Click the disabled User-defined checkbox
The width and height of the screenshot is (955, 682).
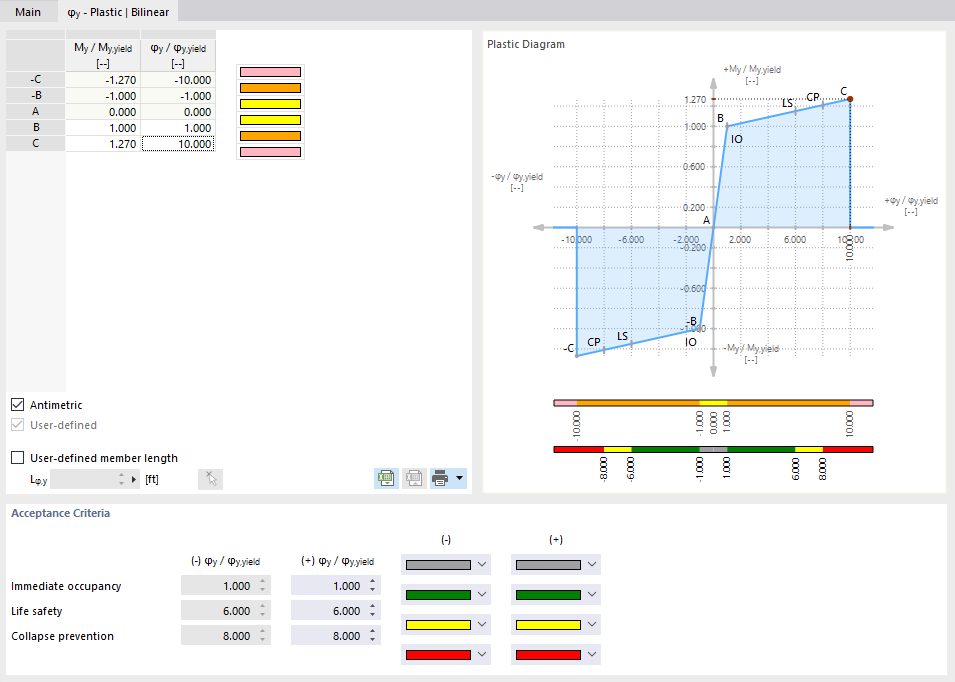pyautogui.click(x=17, y=423)
